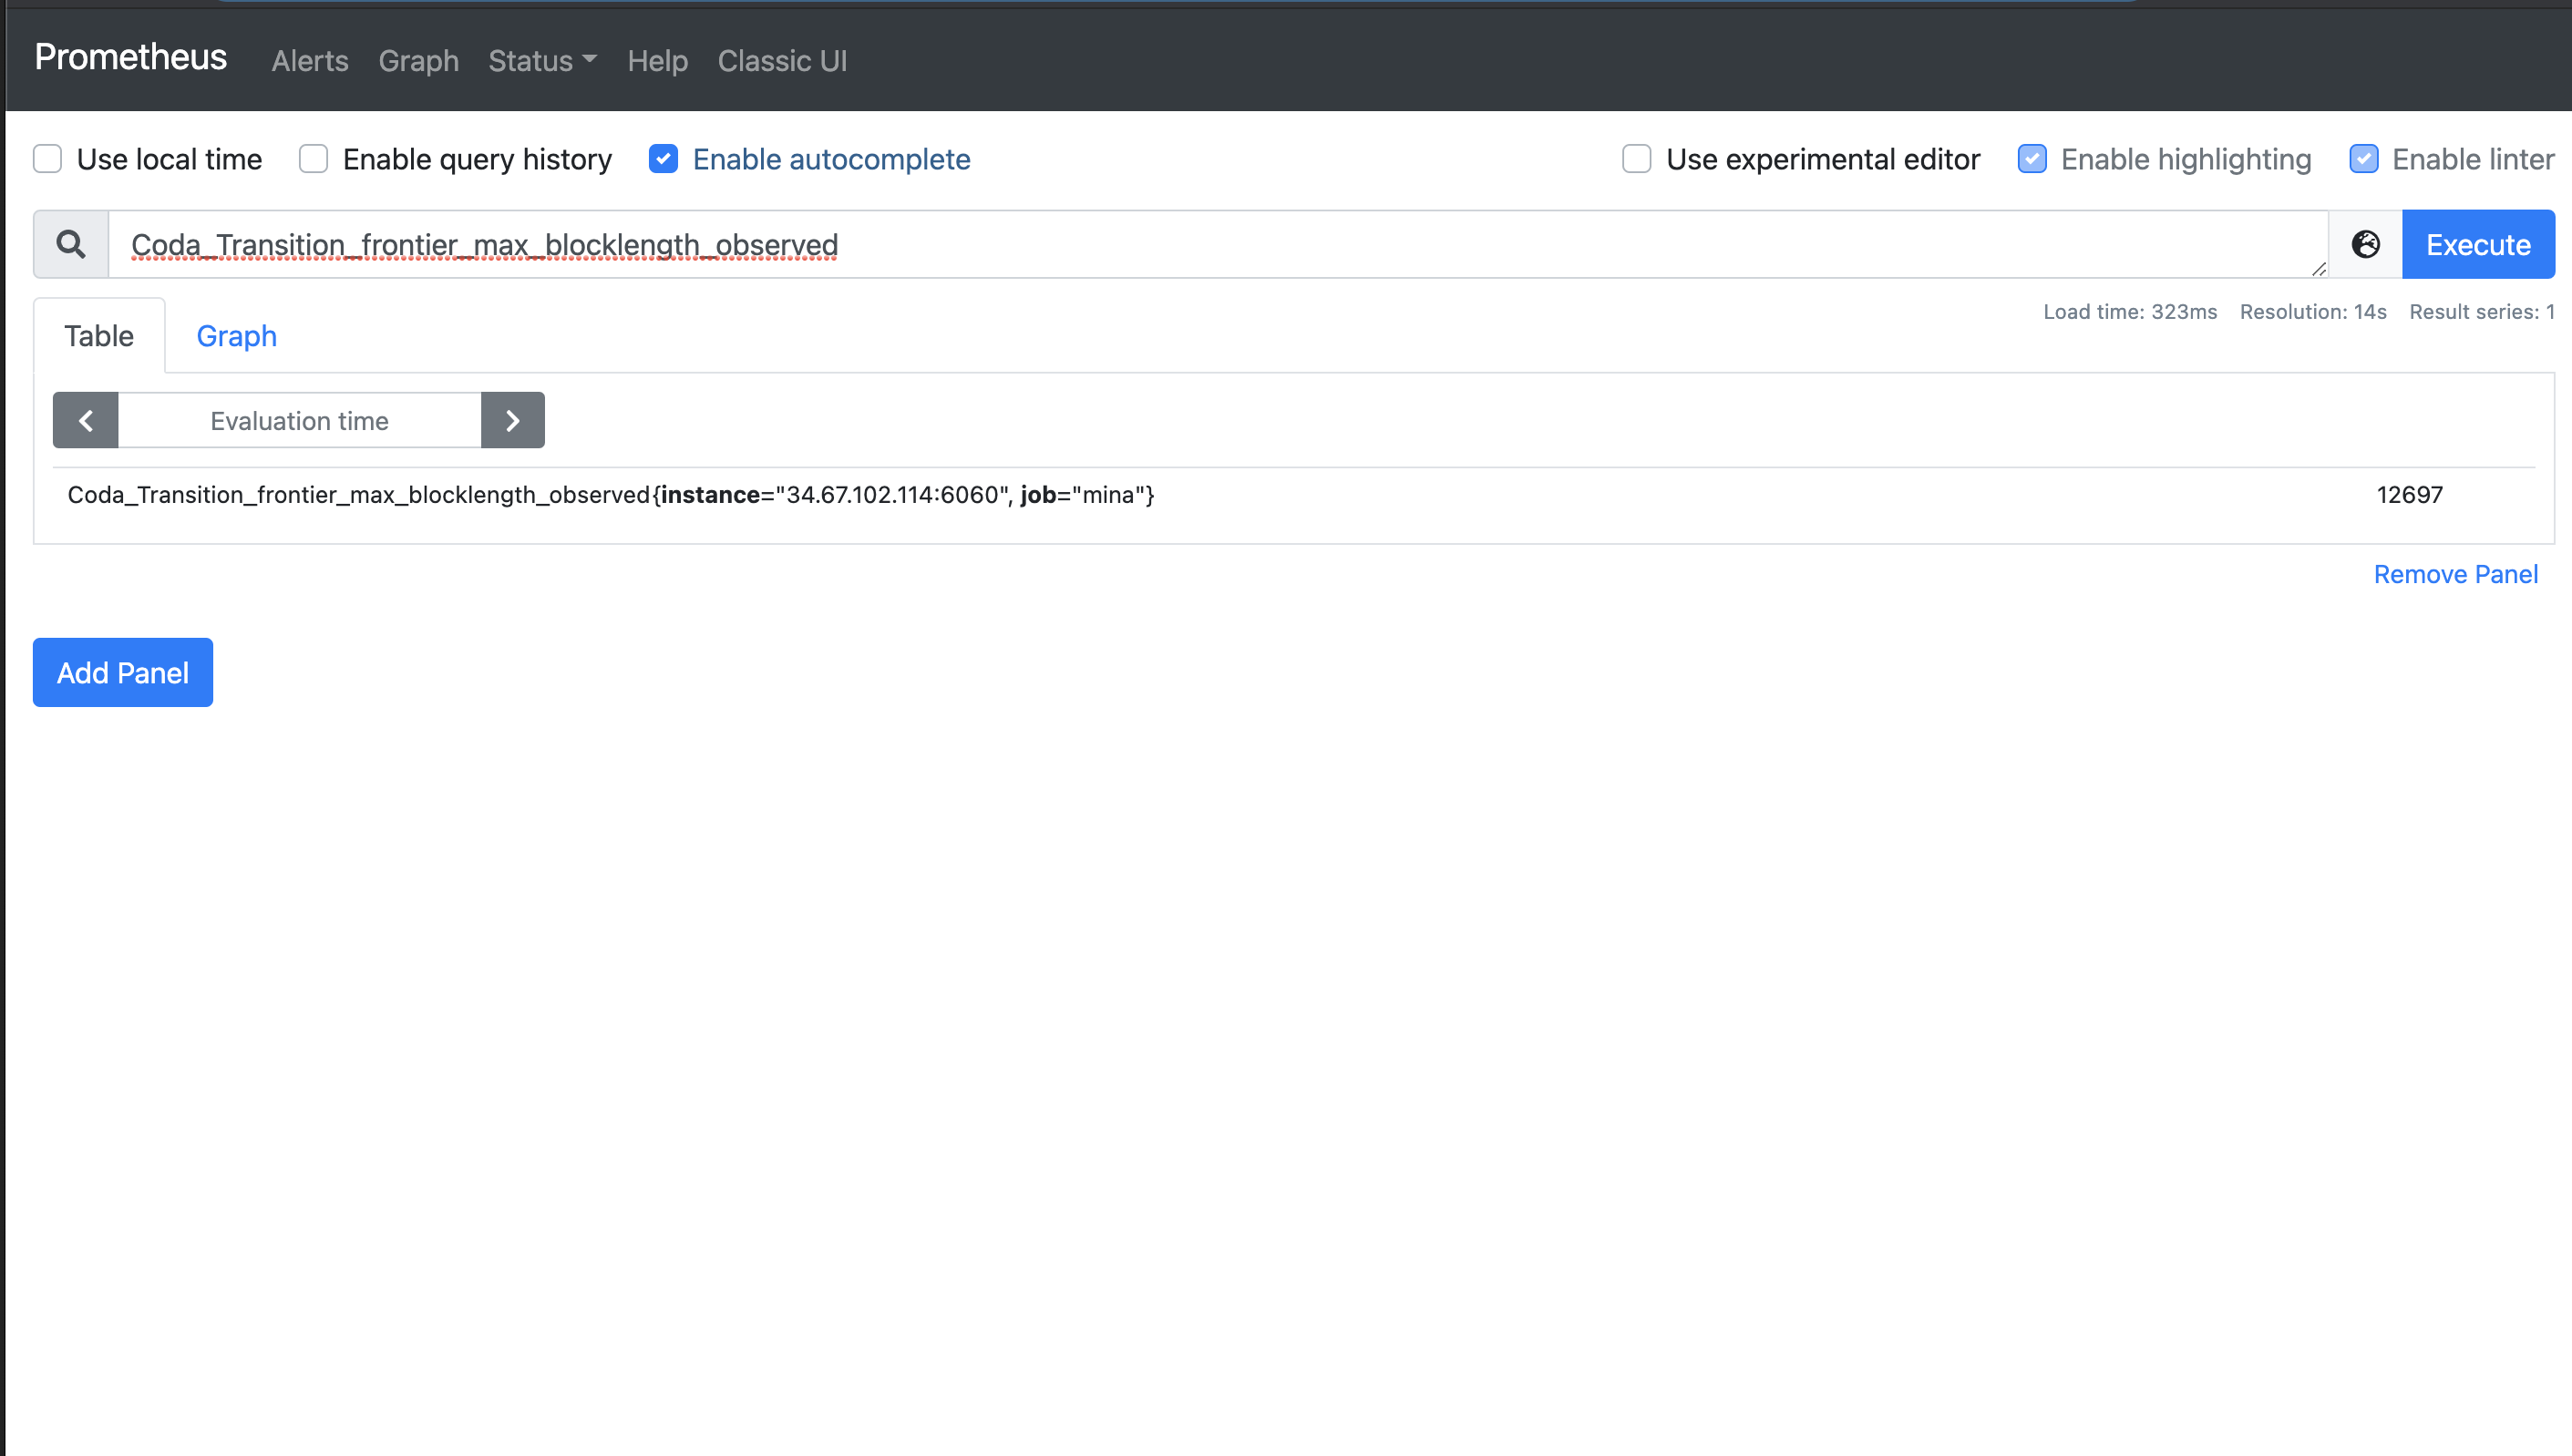Disable the Enable autocomplete toggle

click(664, 159)
